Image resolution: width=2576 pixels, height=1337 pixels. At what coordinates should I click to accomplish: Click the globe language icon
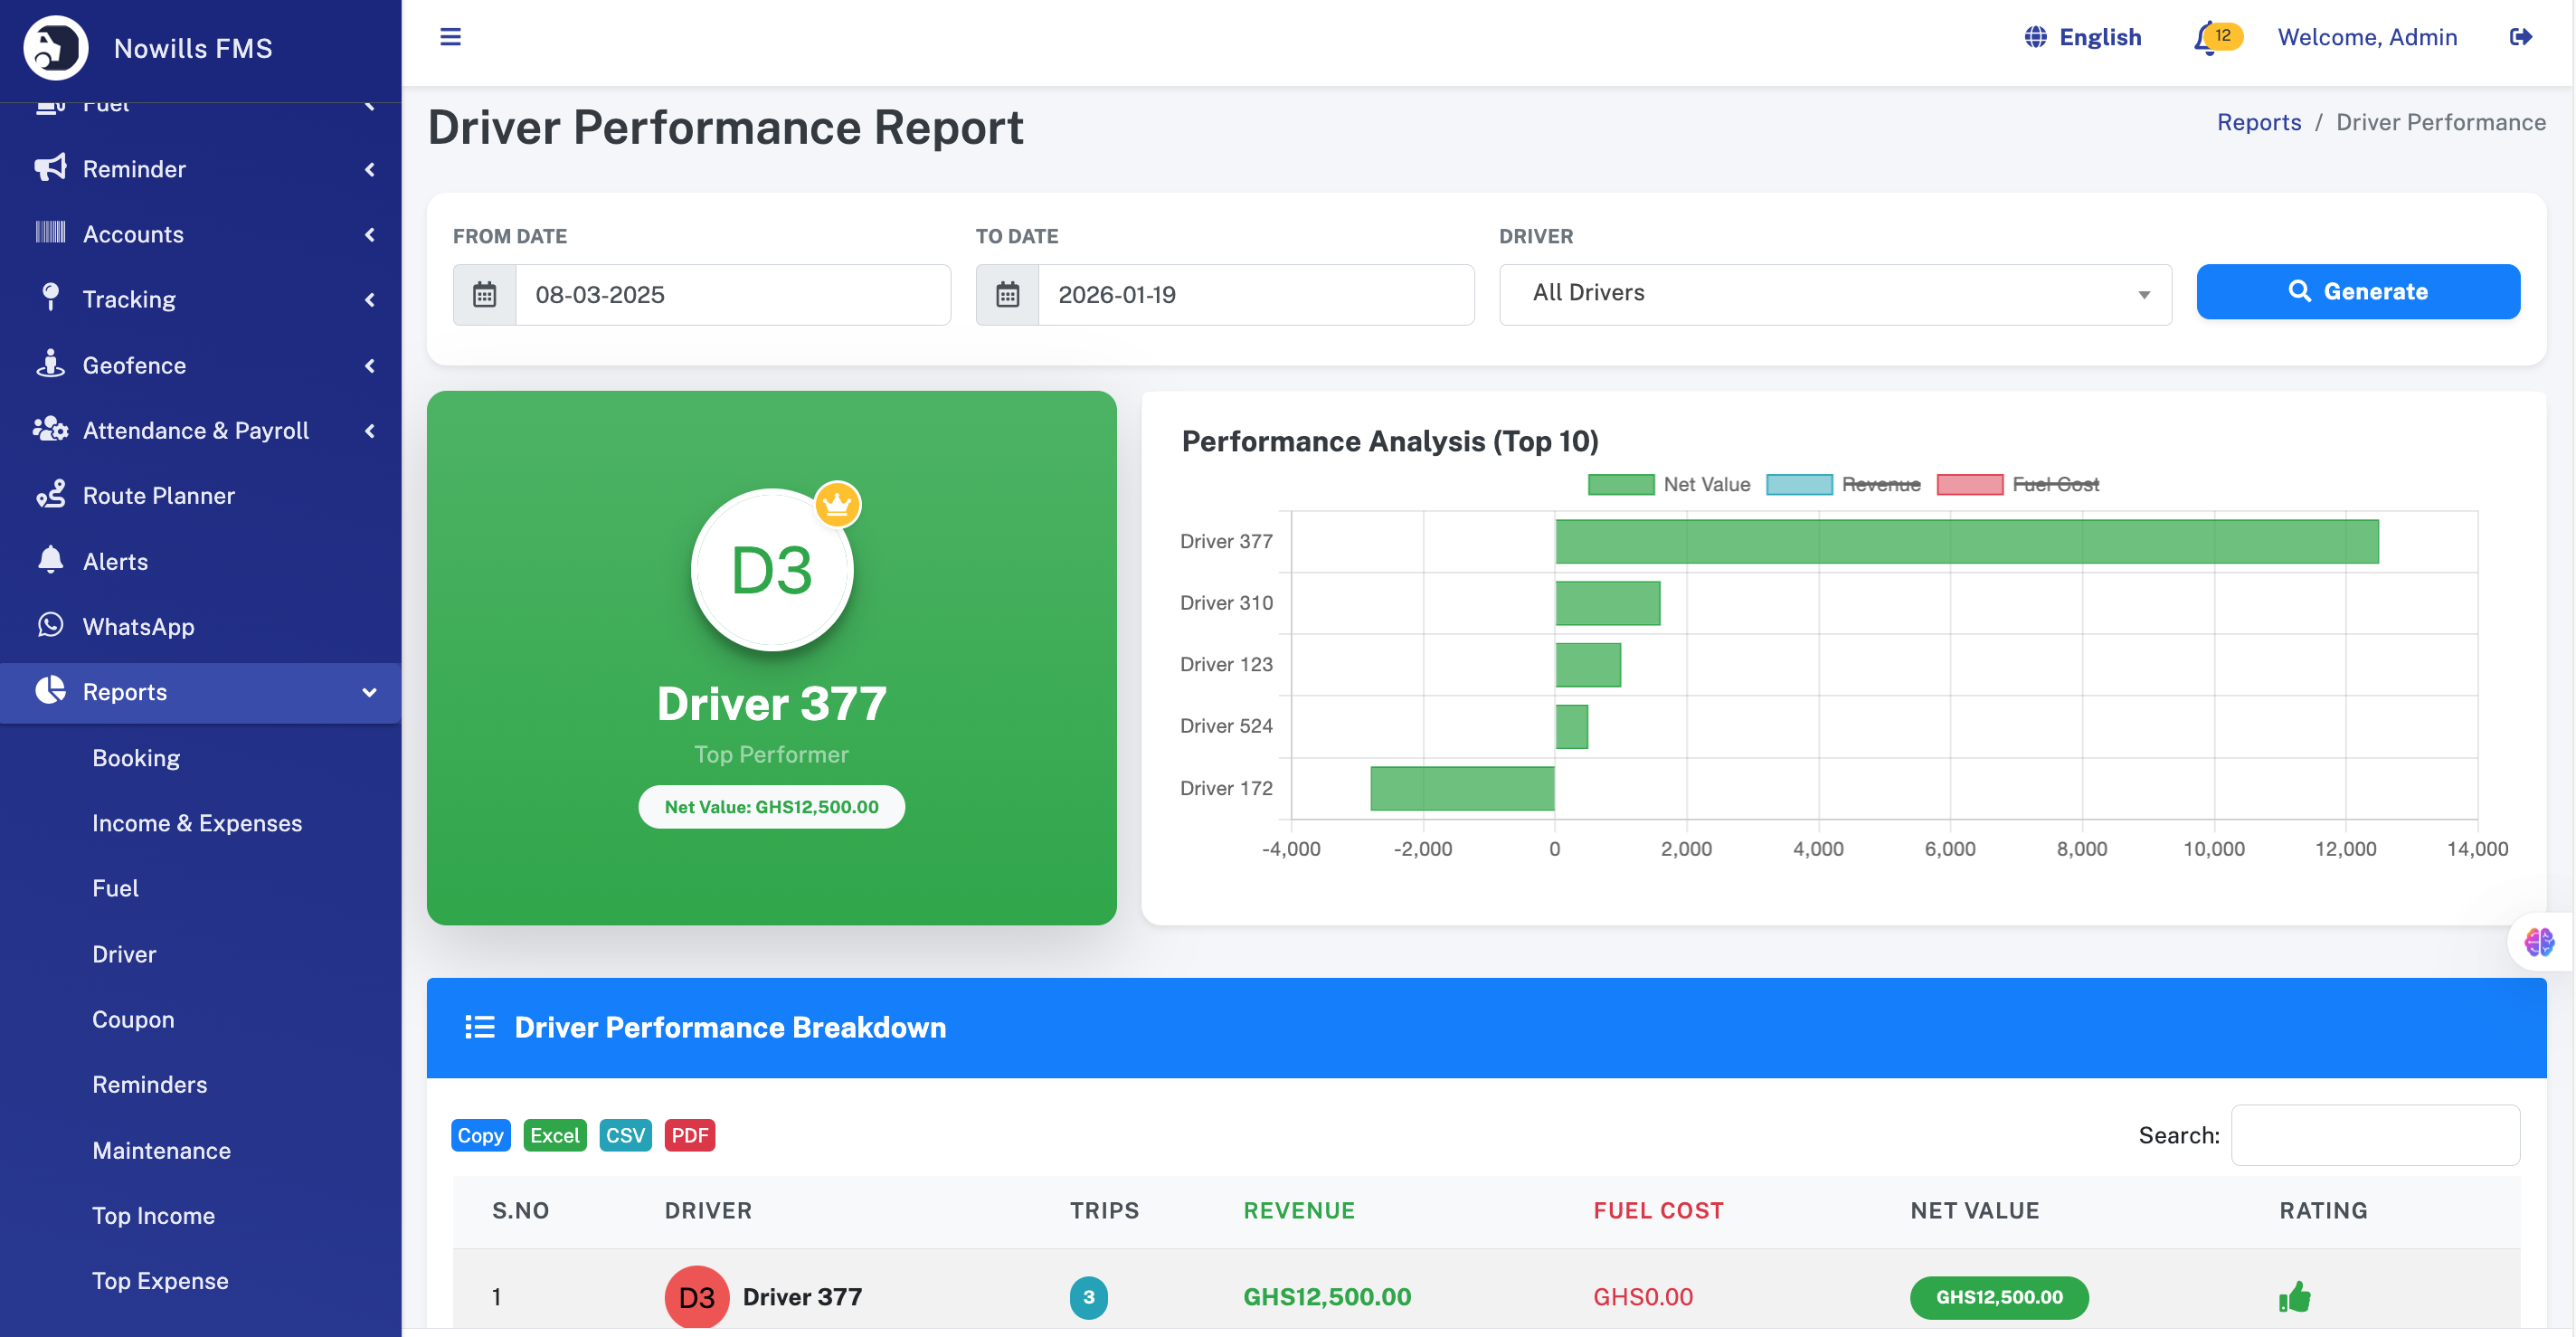pyautogui.click(x=2035, y=37)
